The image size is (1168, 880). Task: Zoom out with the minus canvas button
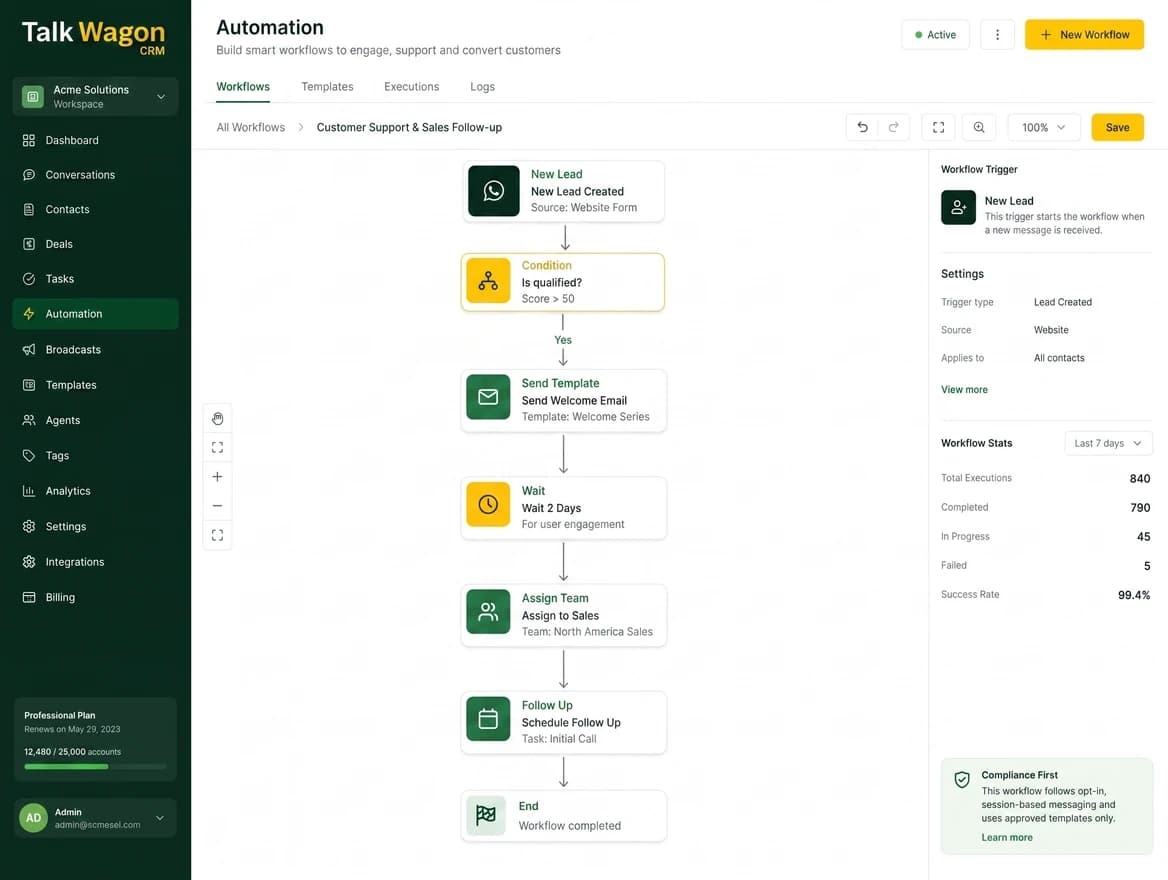218,506
